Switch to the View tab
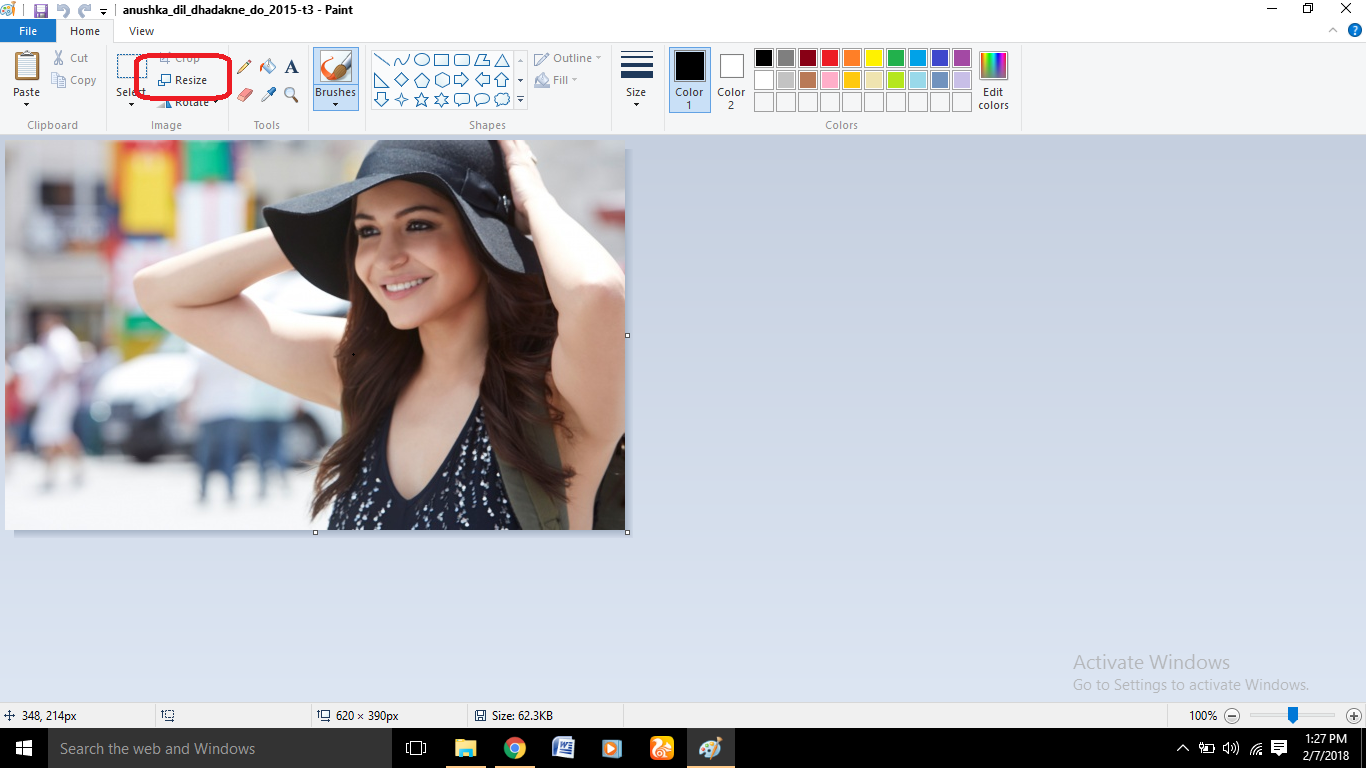Image resolution: width=1366 pixels, height=768 pixels. [141, 31]
